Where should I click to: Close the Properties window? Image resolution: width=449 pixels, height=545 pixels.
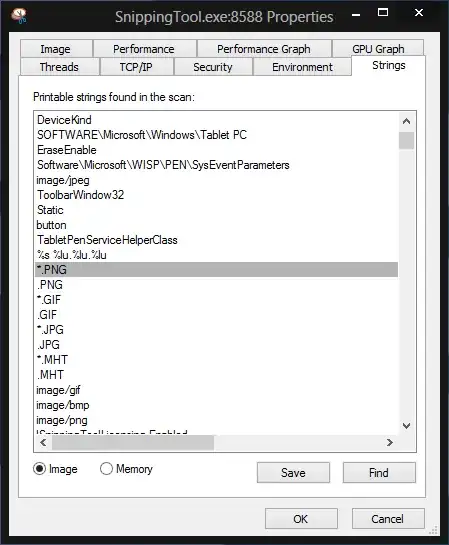click(x=419, y=13)
